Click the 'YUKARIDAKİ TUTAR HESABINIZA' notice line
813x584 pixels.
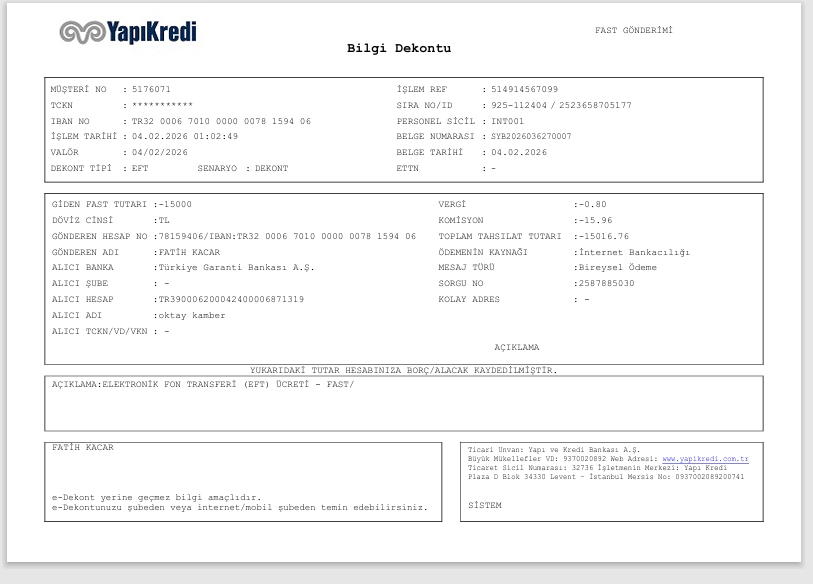[403, 370]
